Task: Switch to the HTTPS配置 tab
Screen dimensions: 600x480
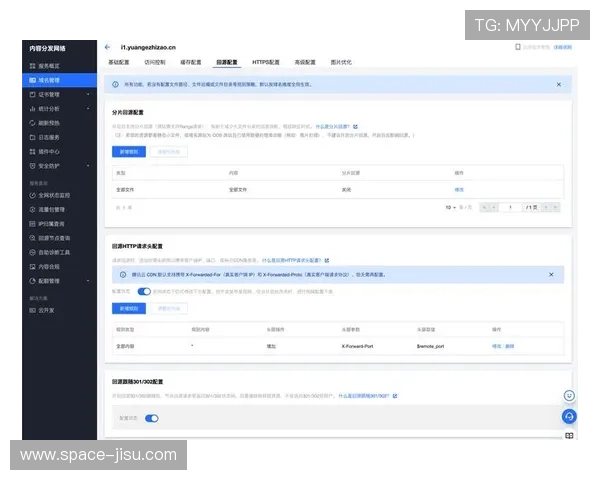Action: [x=266, y=61]
